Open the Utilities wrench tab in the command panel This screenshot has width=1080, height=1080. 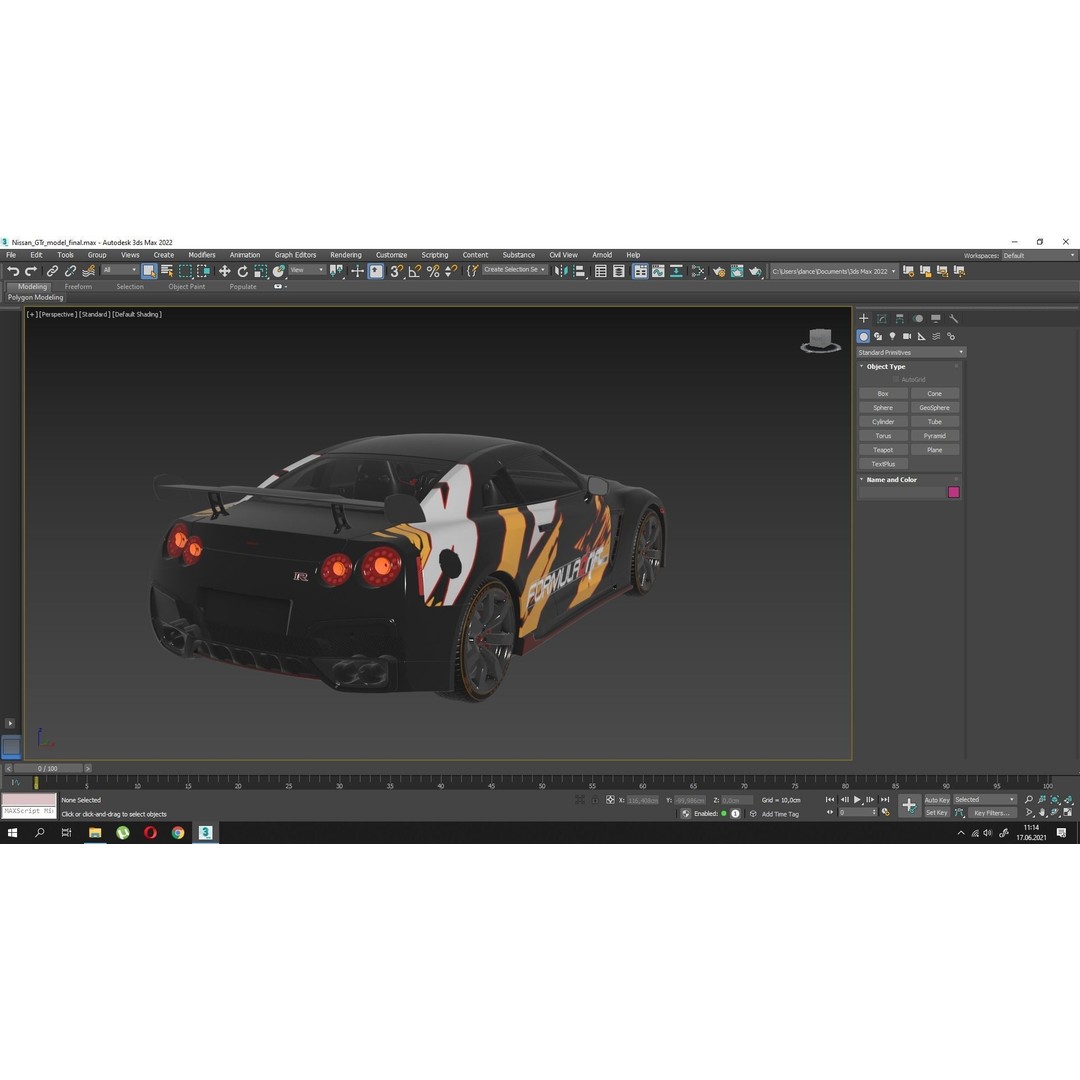pos(953,318)
